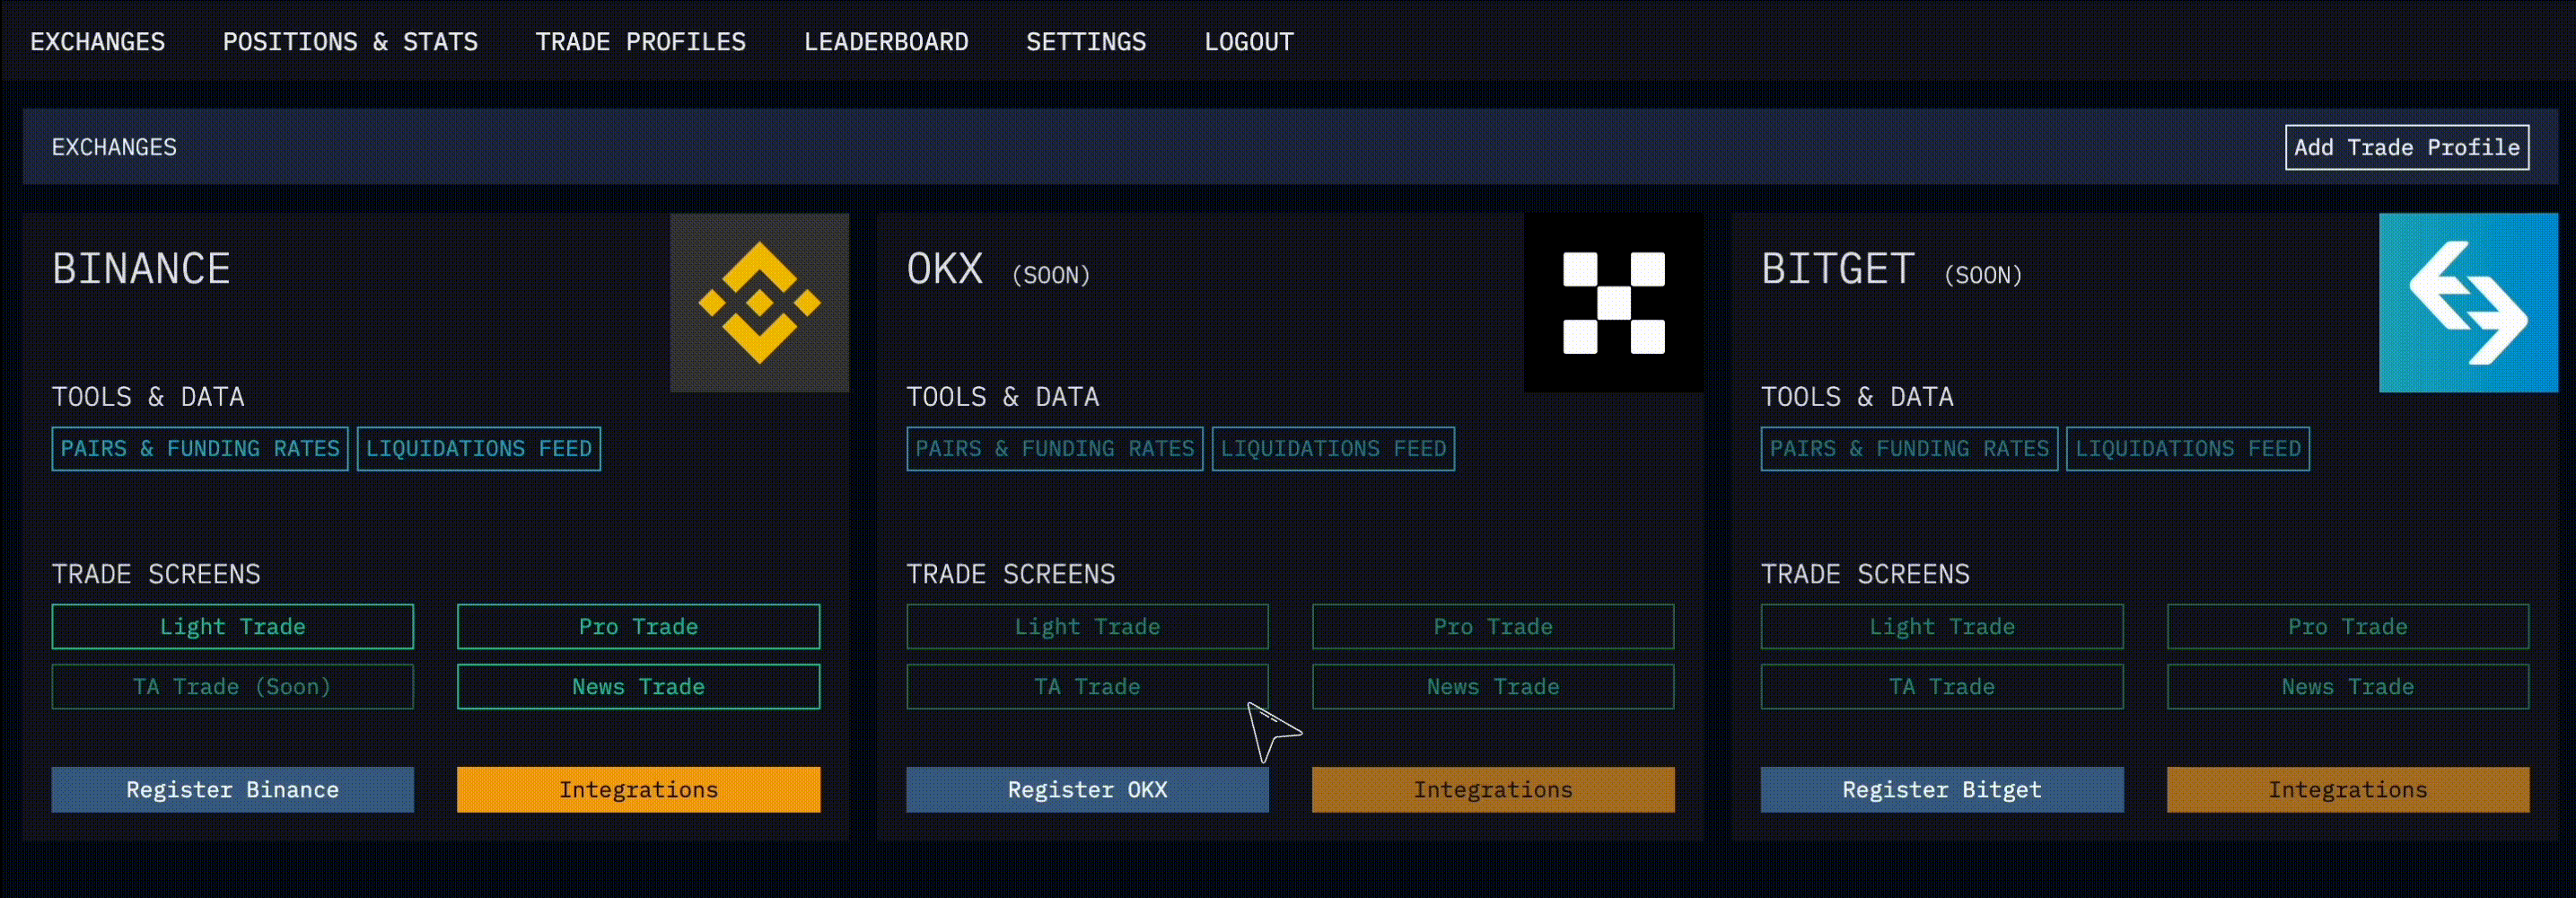Click Add Trade Profile button
The height and width of the screenshot is (898, 2576).
tap(2407, 147)
